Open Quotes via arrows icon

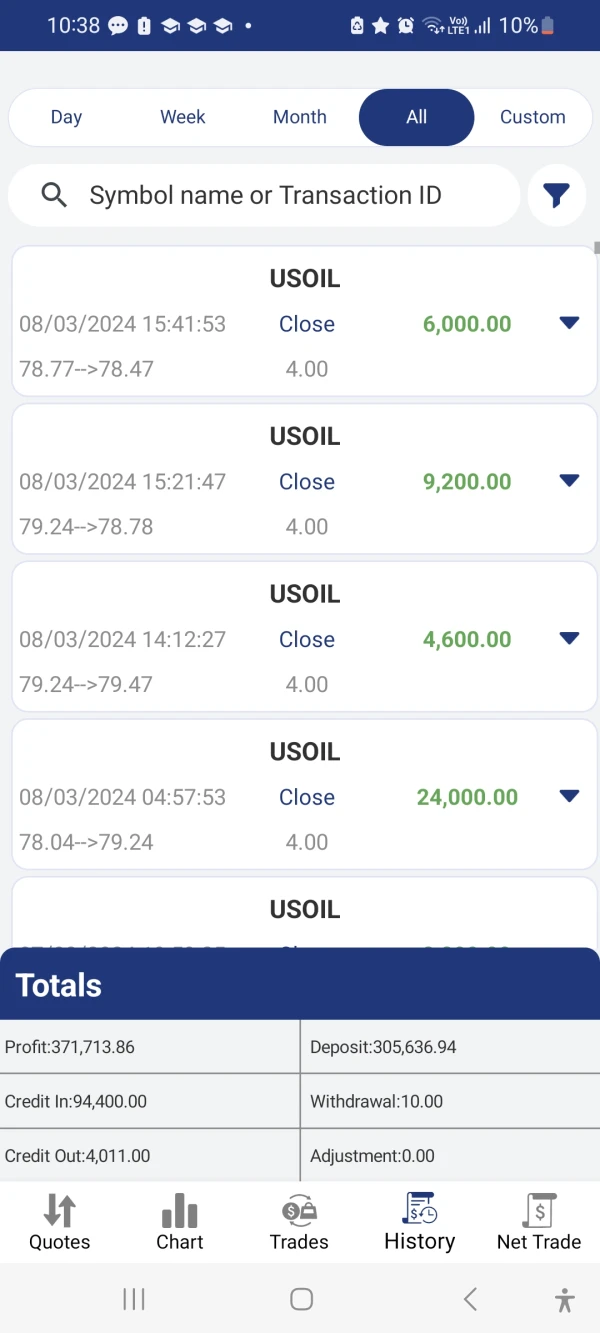(60, 1211)
